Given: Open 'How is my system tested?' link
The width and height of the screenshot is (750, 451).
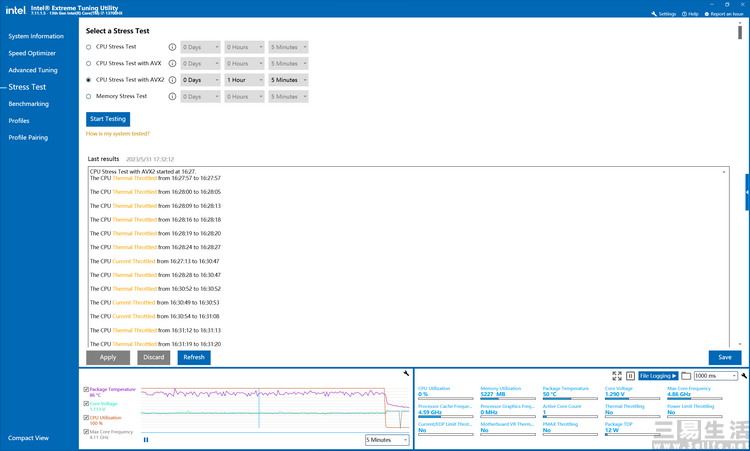Looking at the screenshot, I should click(118, 134).
